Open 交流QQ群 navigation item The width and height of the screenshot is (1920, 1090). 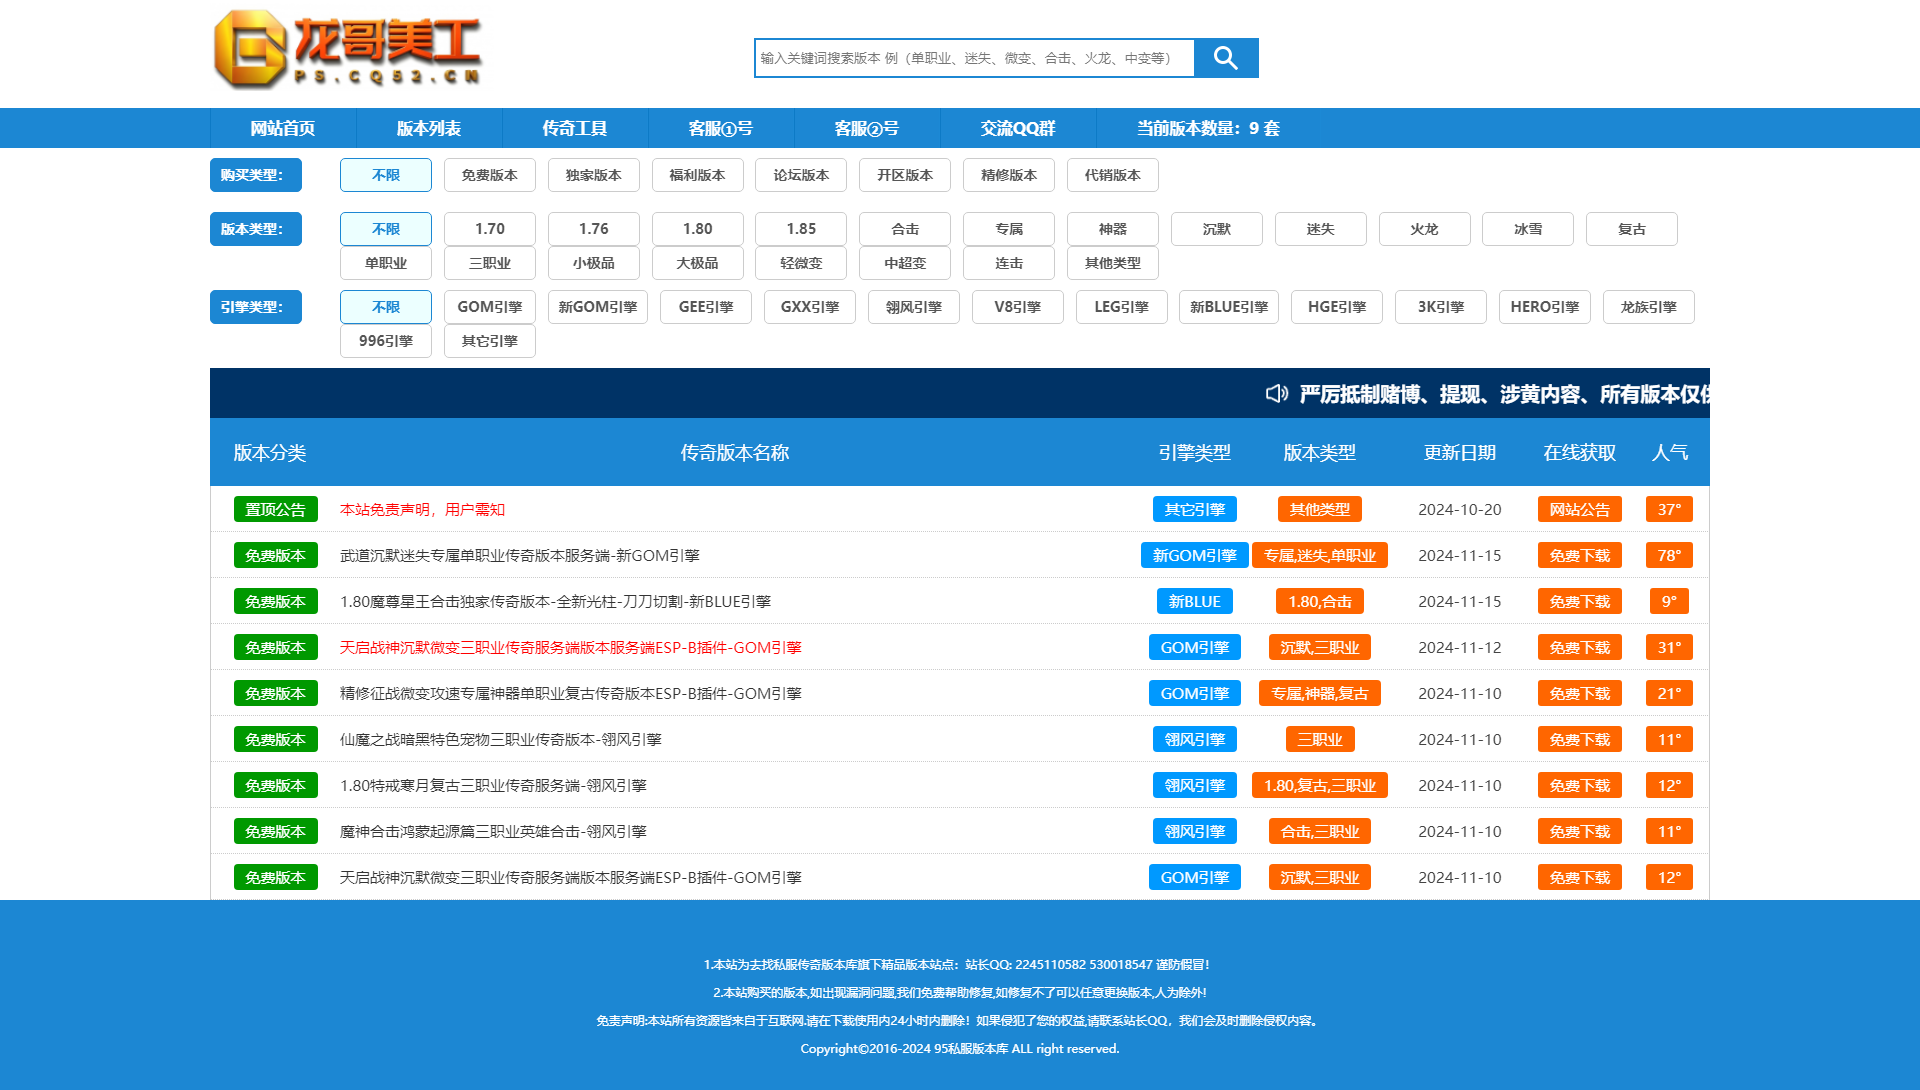point(1018,128)
